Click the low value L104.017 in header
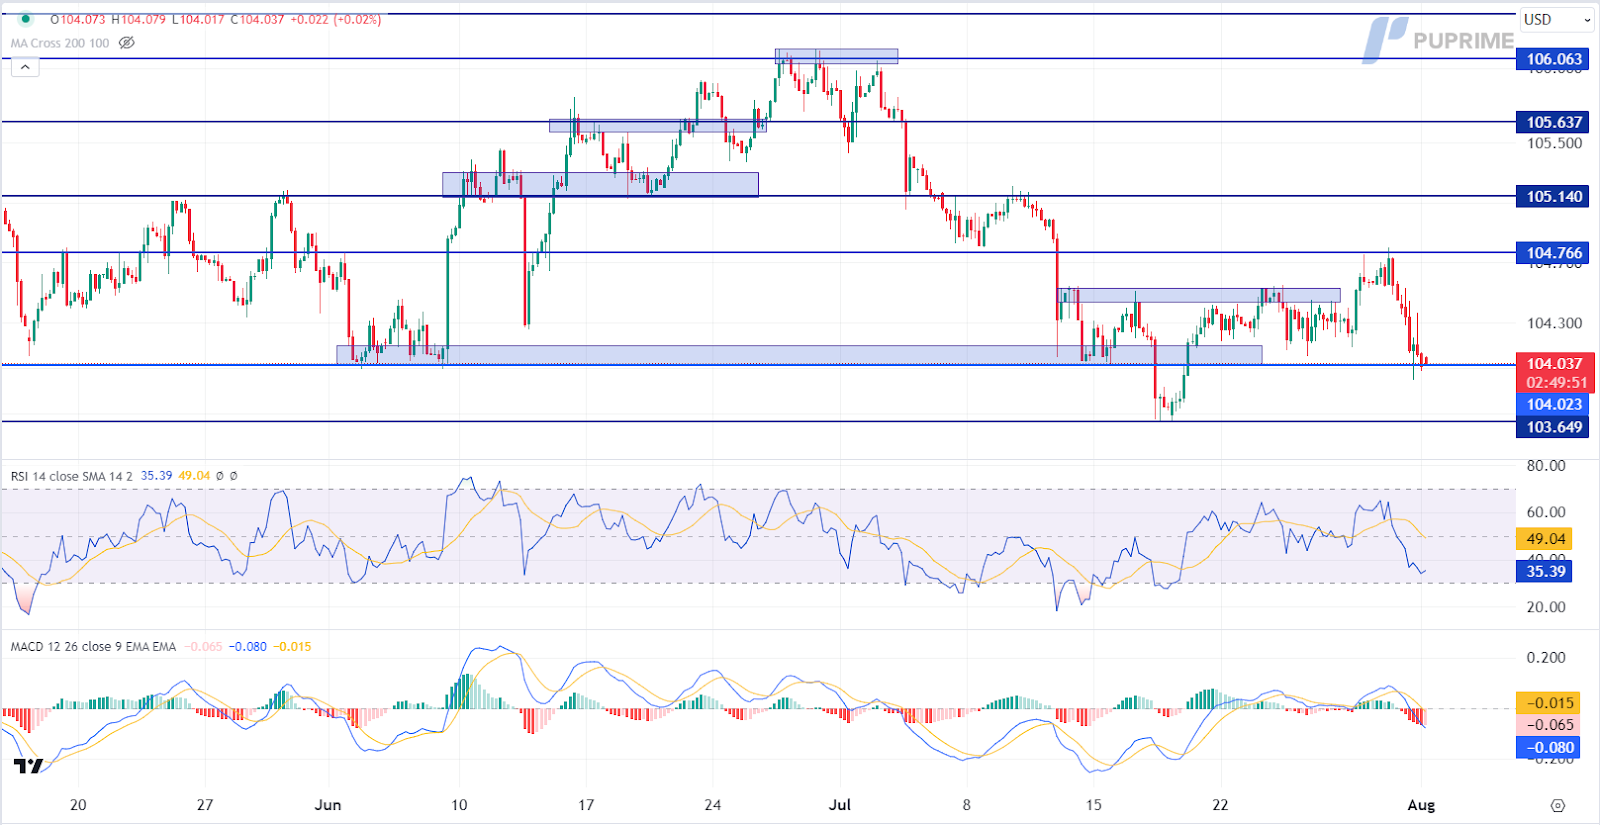The height and width of the screenshot is (825, 1600). tap(199, 19)
